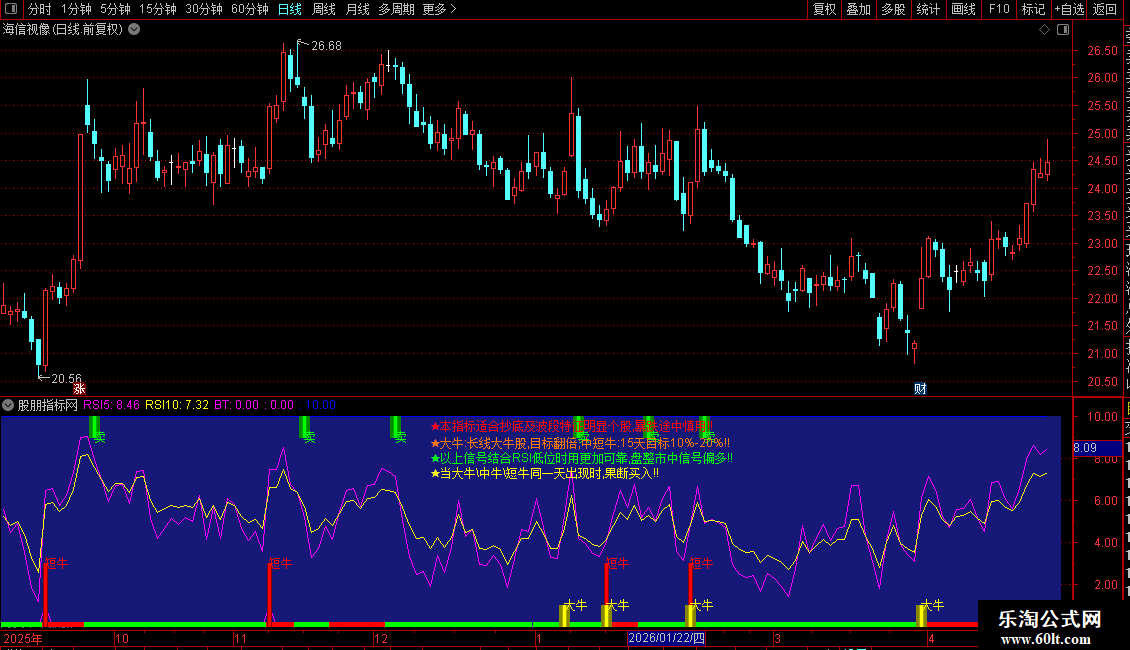Select the 1分钟 period tab

click(76, 9)
